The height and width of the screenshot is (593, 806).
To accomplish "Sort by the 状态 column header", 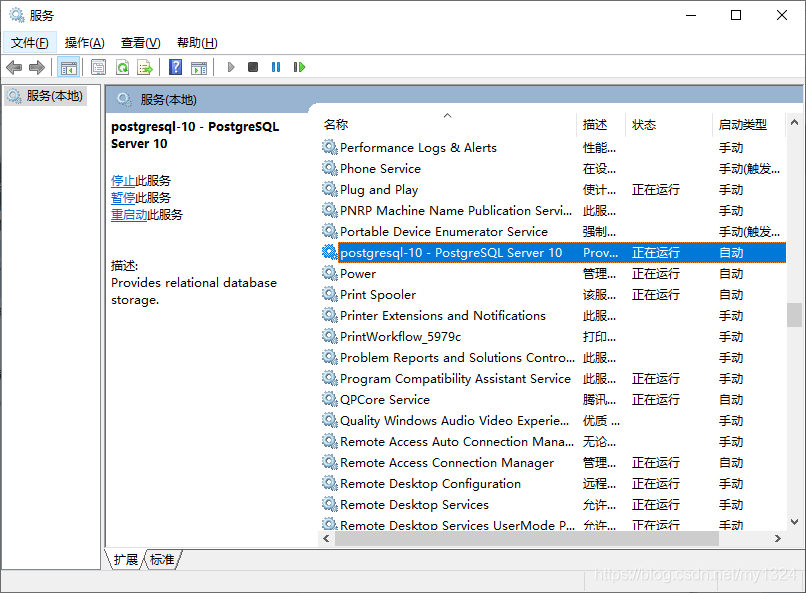I will coord(669,124).
